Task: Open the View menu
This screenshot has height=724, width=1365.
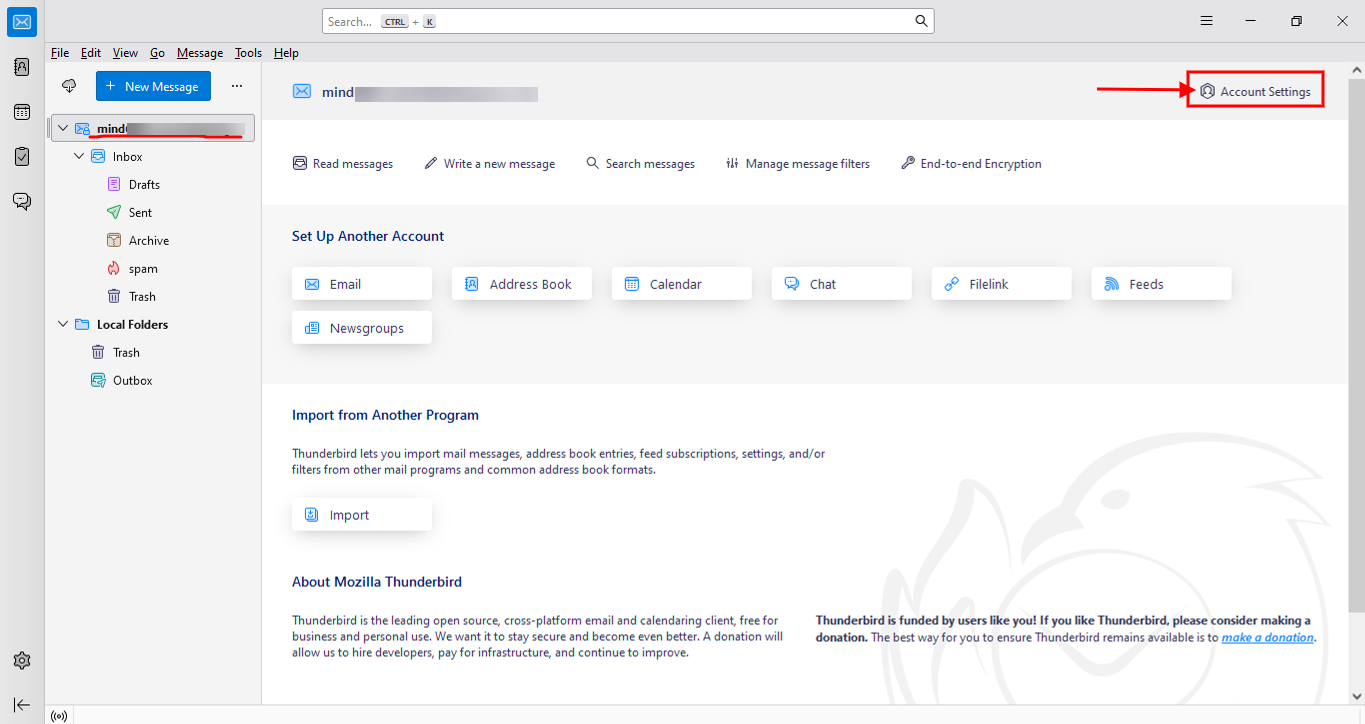Action: 126,53
